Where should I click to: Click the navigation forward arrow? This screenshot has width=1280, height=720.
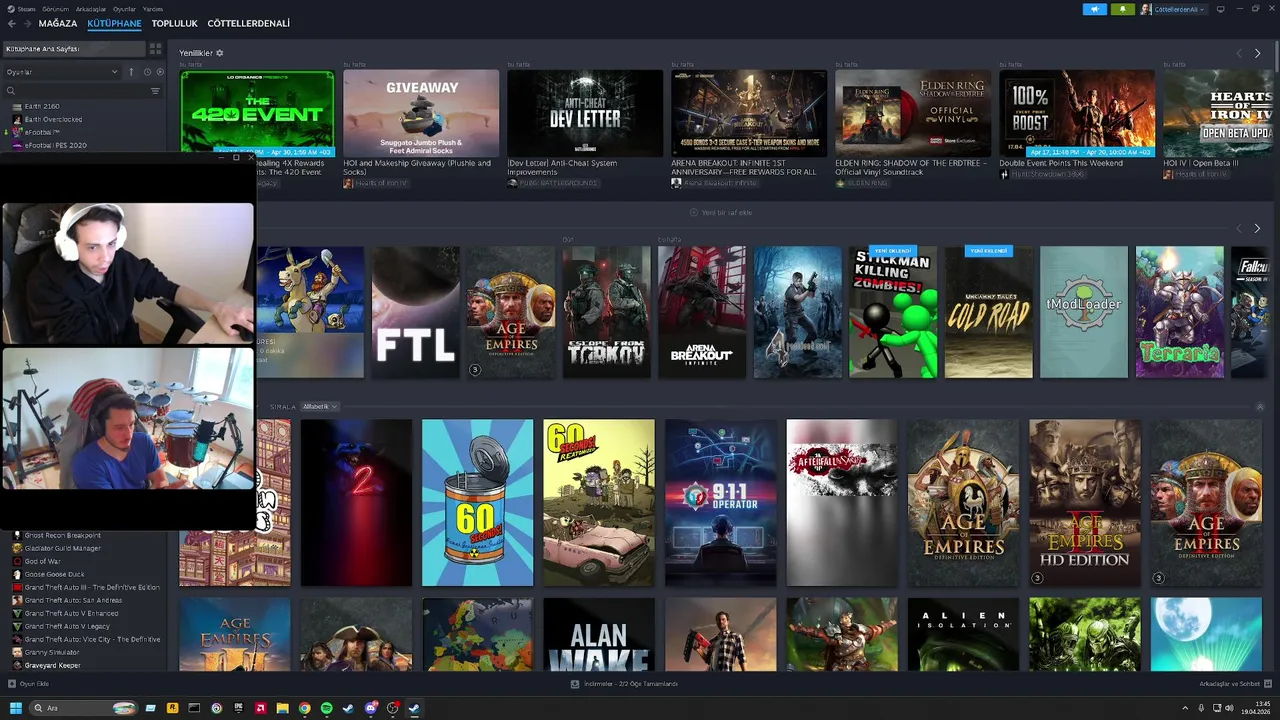point(27,23)
